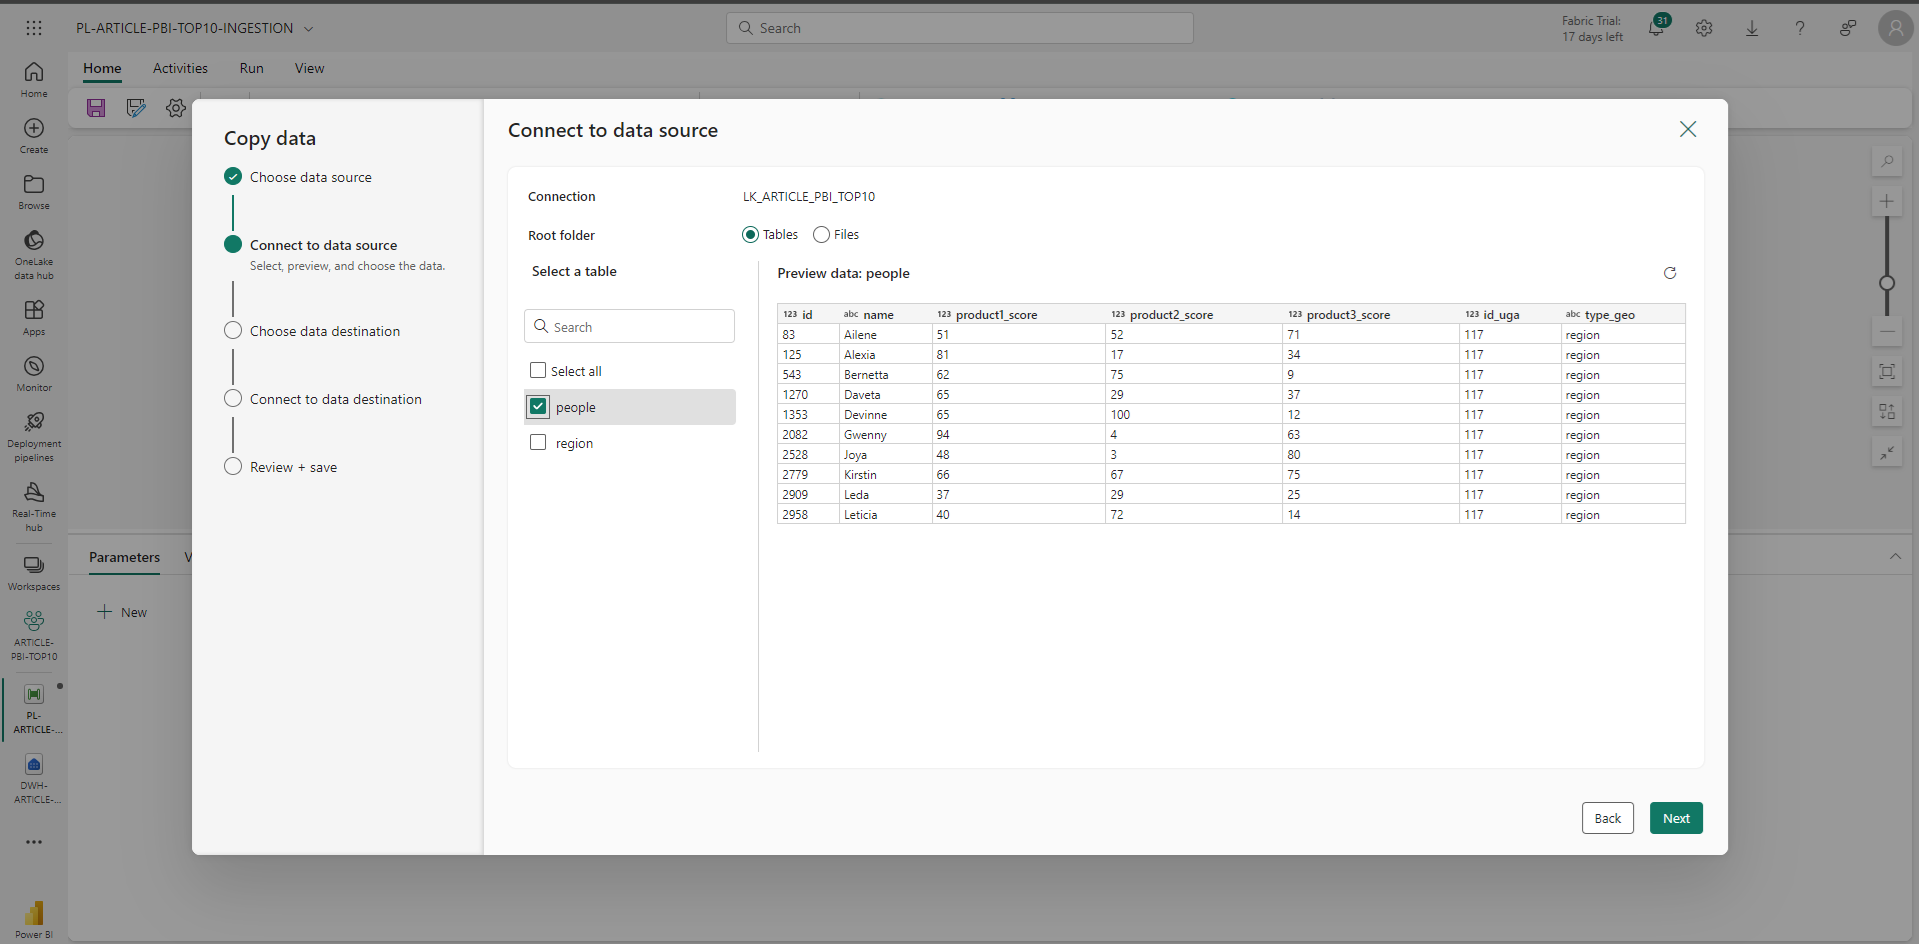This screenshot has height=944, width=1919.
Task: Expand the pipeline name dropdown chevron
Action: (309, 29)
